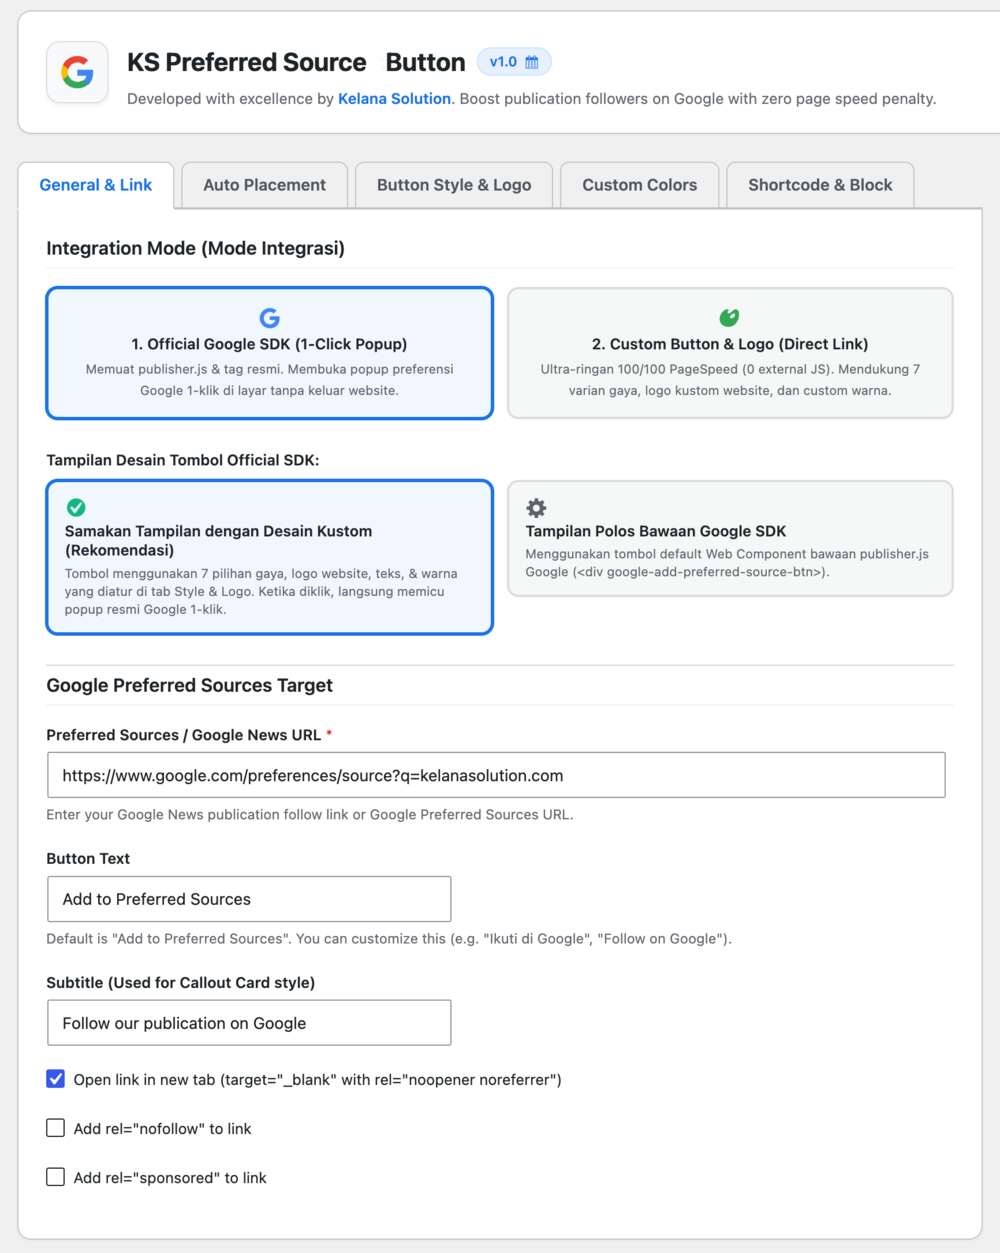Enable the rel="sponsored" checkbox
The image size is (1000, 1253).
pyautogui.click(x=56, y=1177)
